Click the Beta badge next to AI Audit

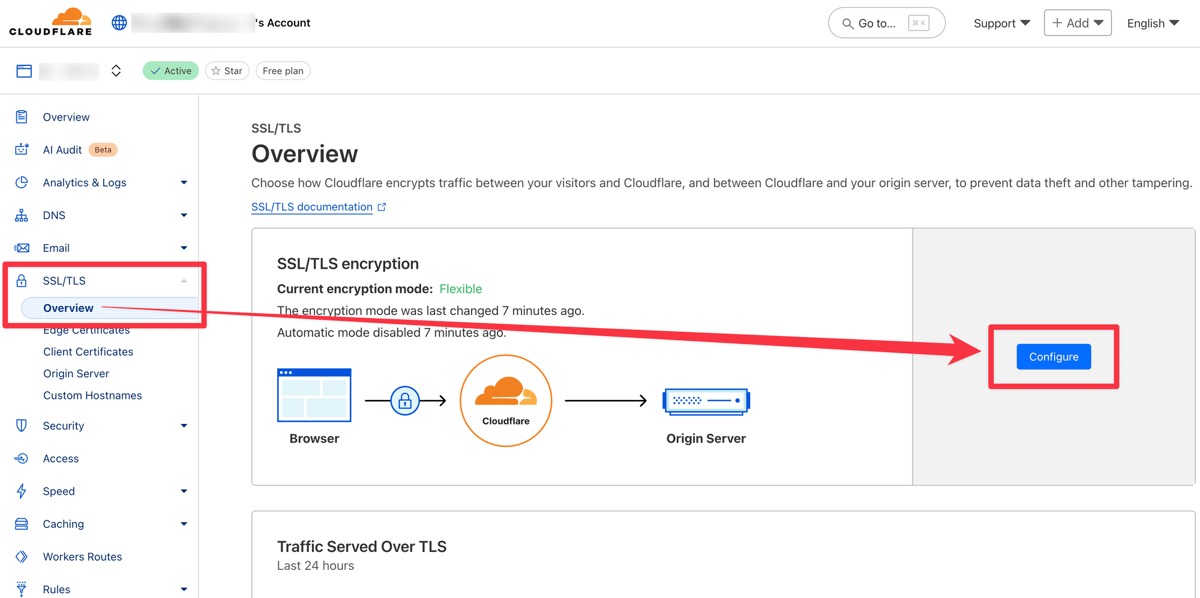(x=103, y=150)
